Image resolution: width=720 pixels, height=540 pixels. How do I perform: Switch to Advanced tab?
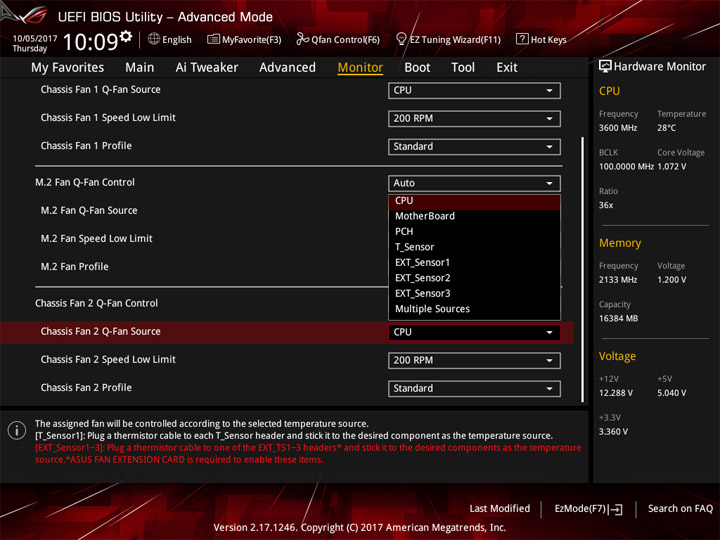click(x=287, y=68)
